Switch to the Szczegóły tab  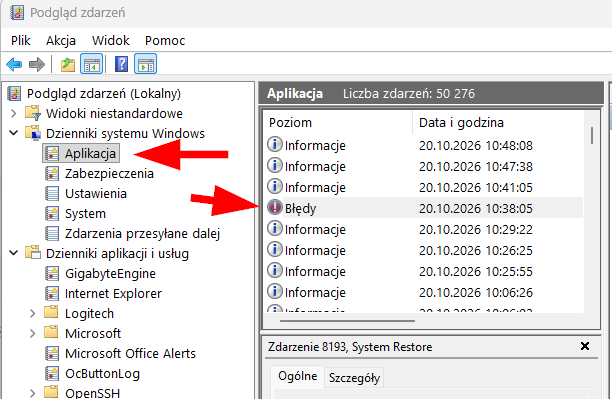coord(354,378)
